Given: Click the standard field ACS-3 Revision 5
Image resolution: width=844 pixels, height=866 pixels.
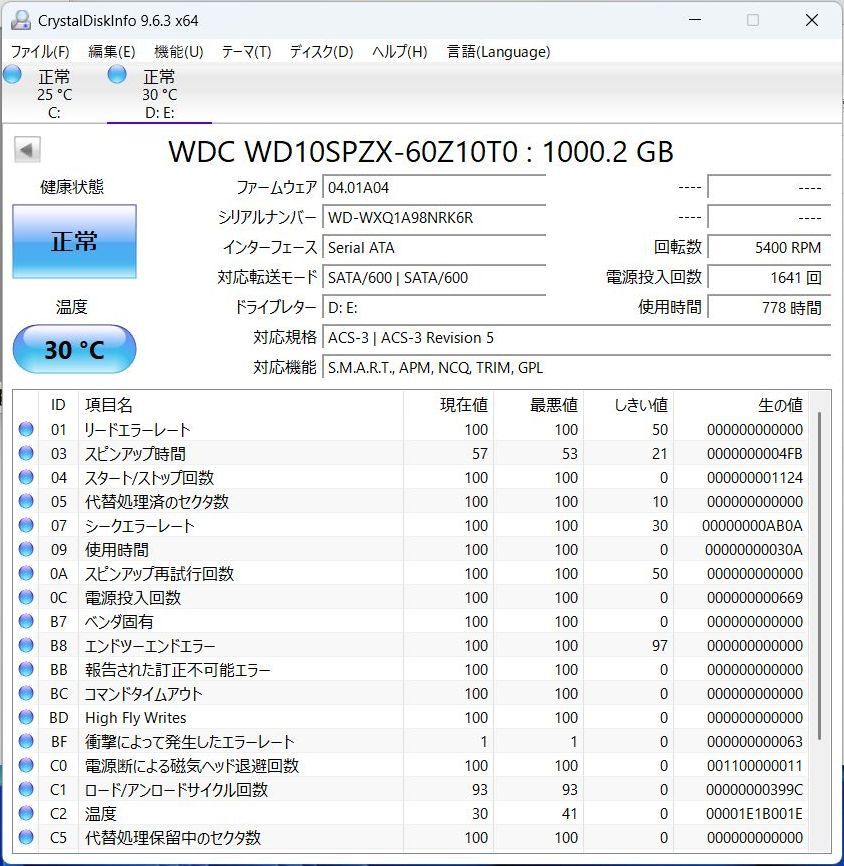Looking at the screenshot, I should pos(577,337).
